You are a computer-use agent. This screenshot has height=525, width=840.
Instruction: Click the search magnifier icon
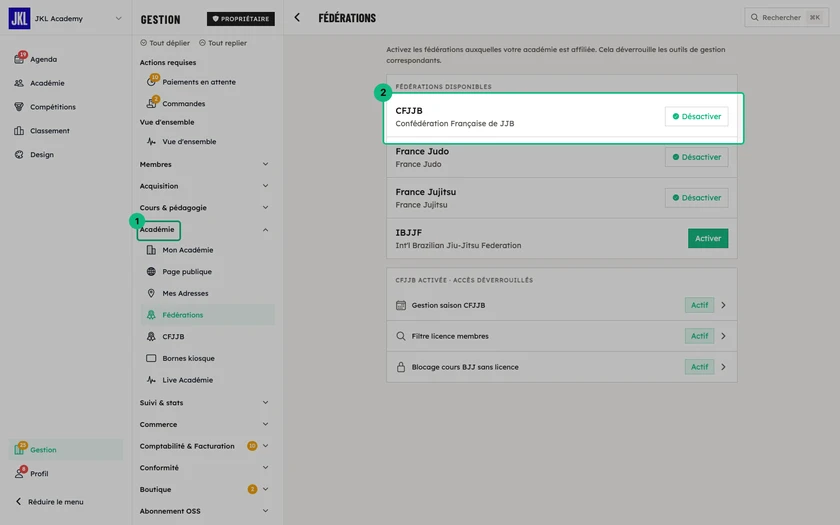pos(754,17)
